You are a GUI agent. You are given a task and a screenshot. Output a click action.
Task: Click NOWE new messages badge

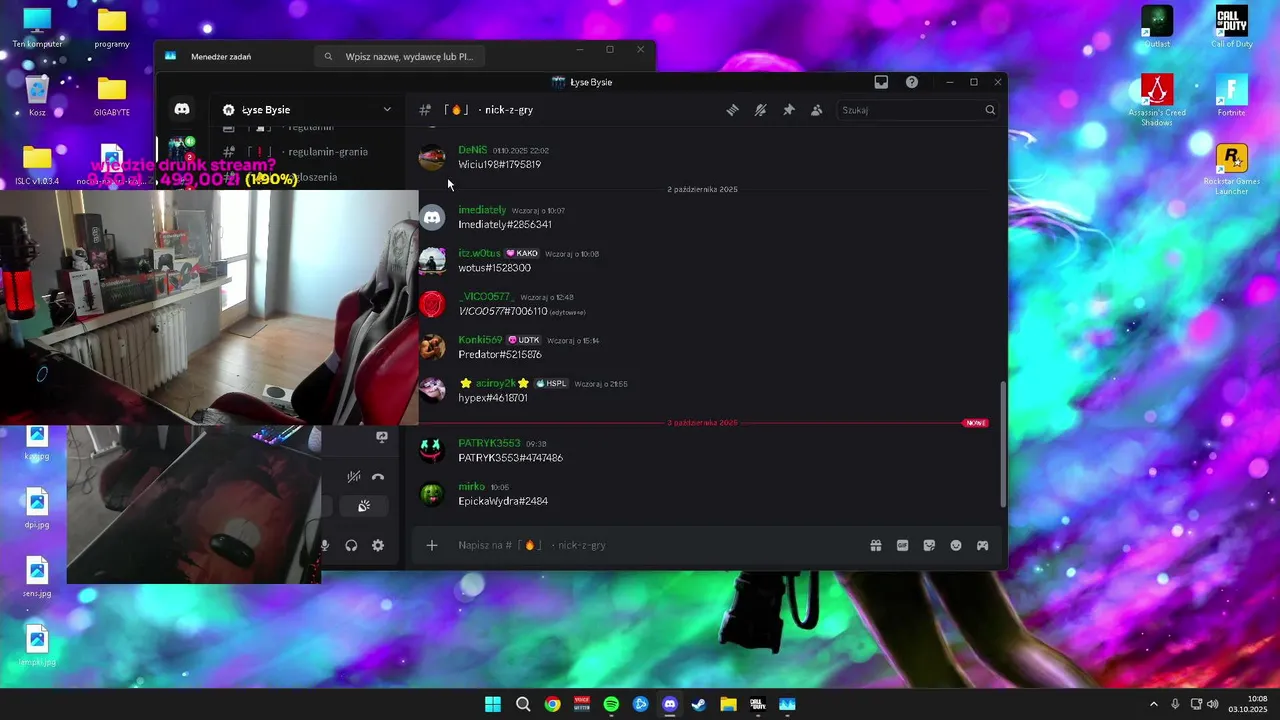[976, 423]
